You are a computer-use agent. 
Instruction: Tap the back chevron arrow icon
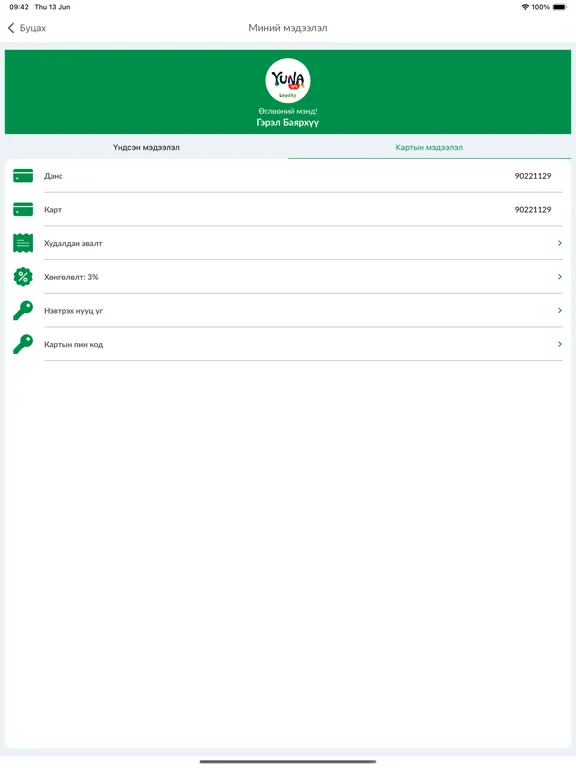pos(11,28)
